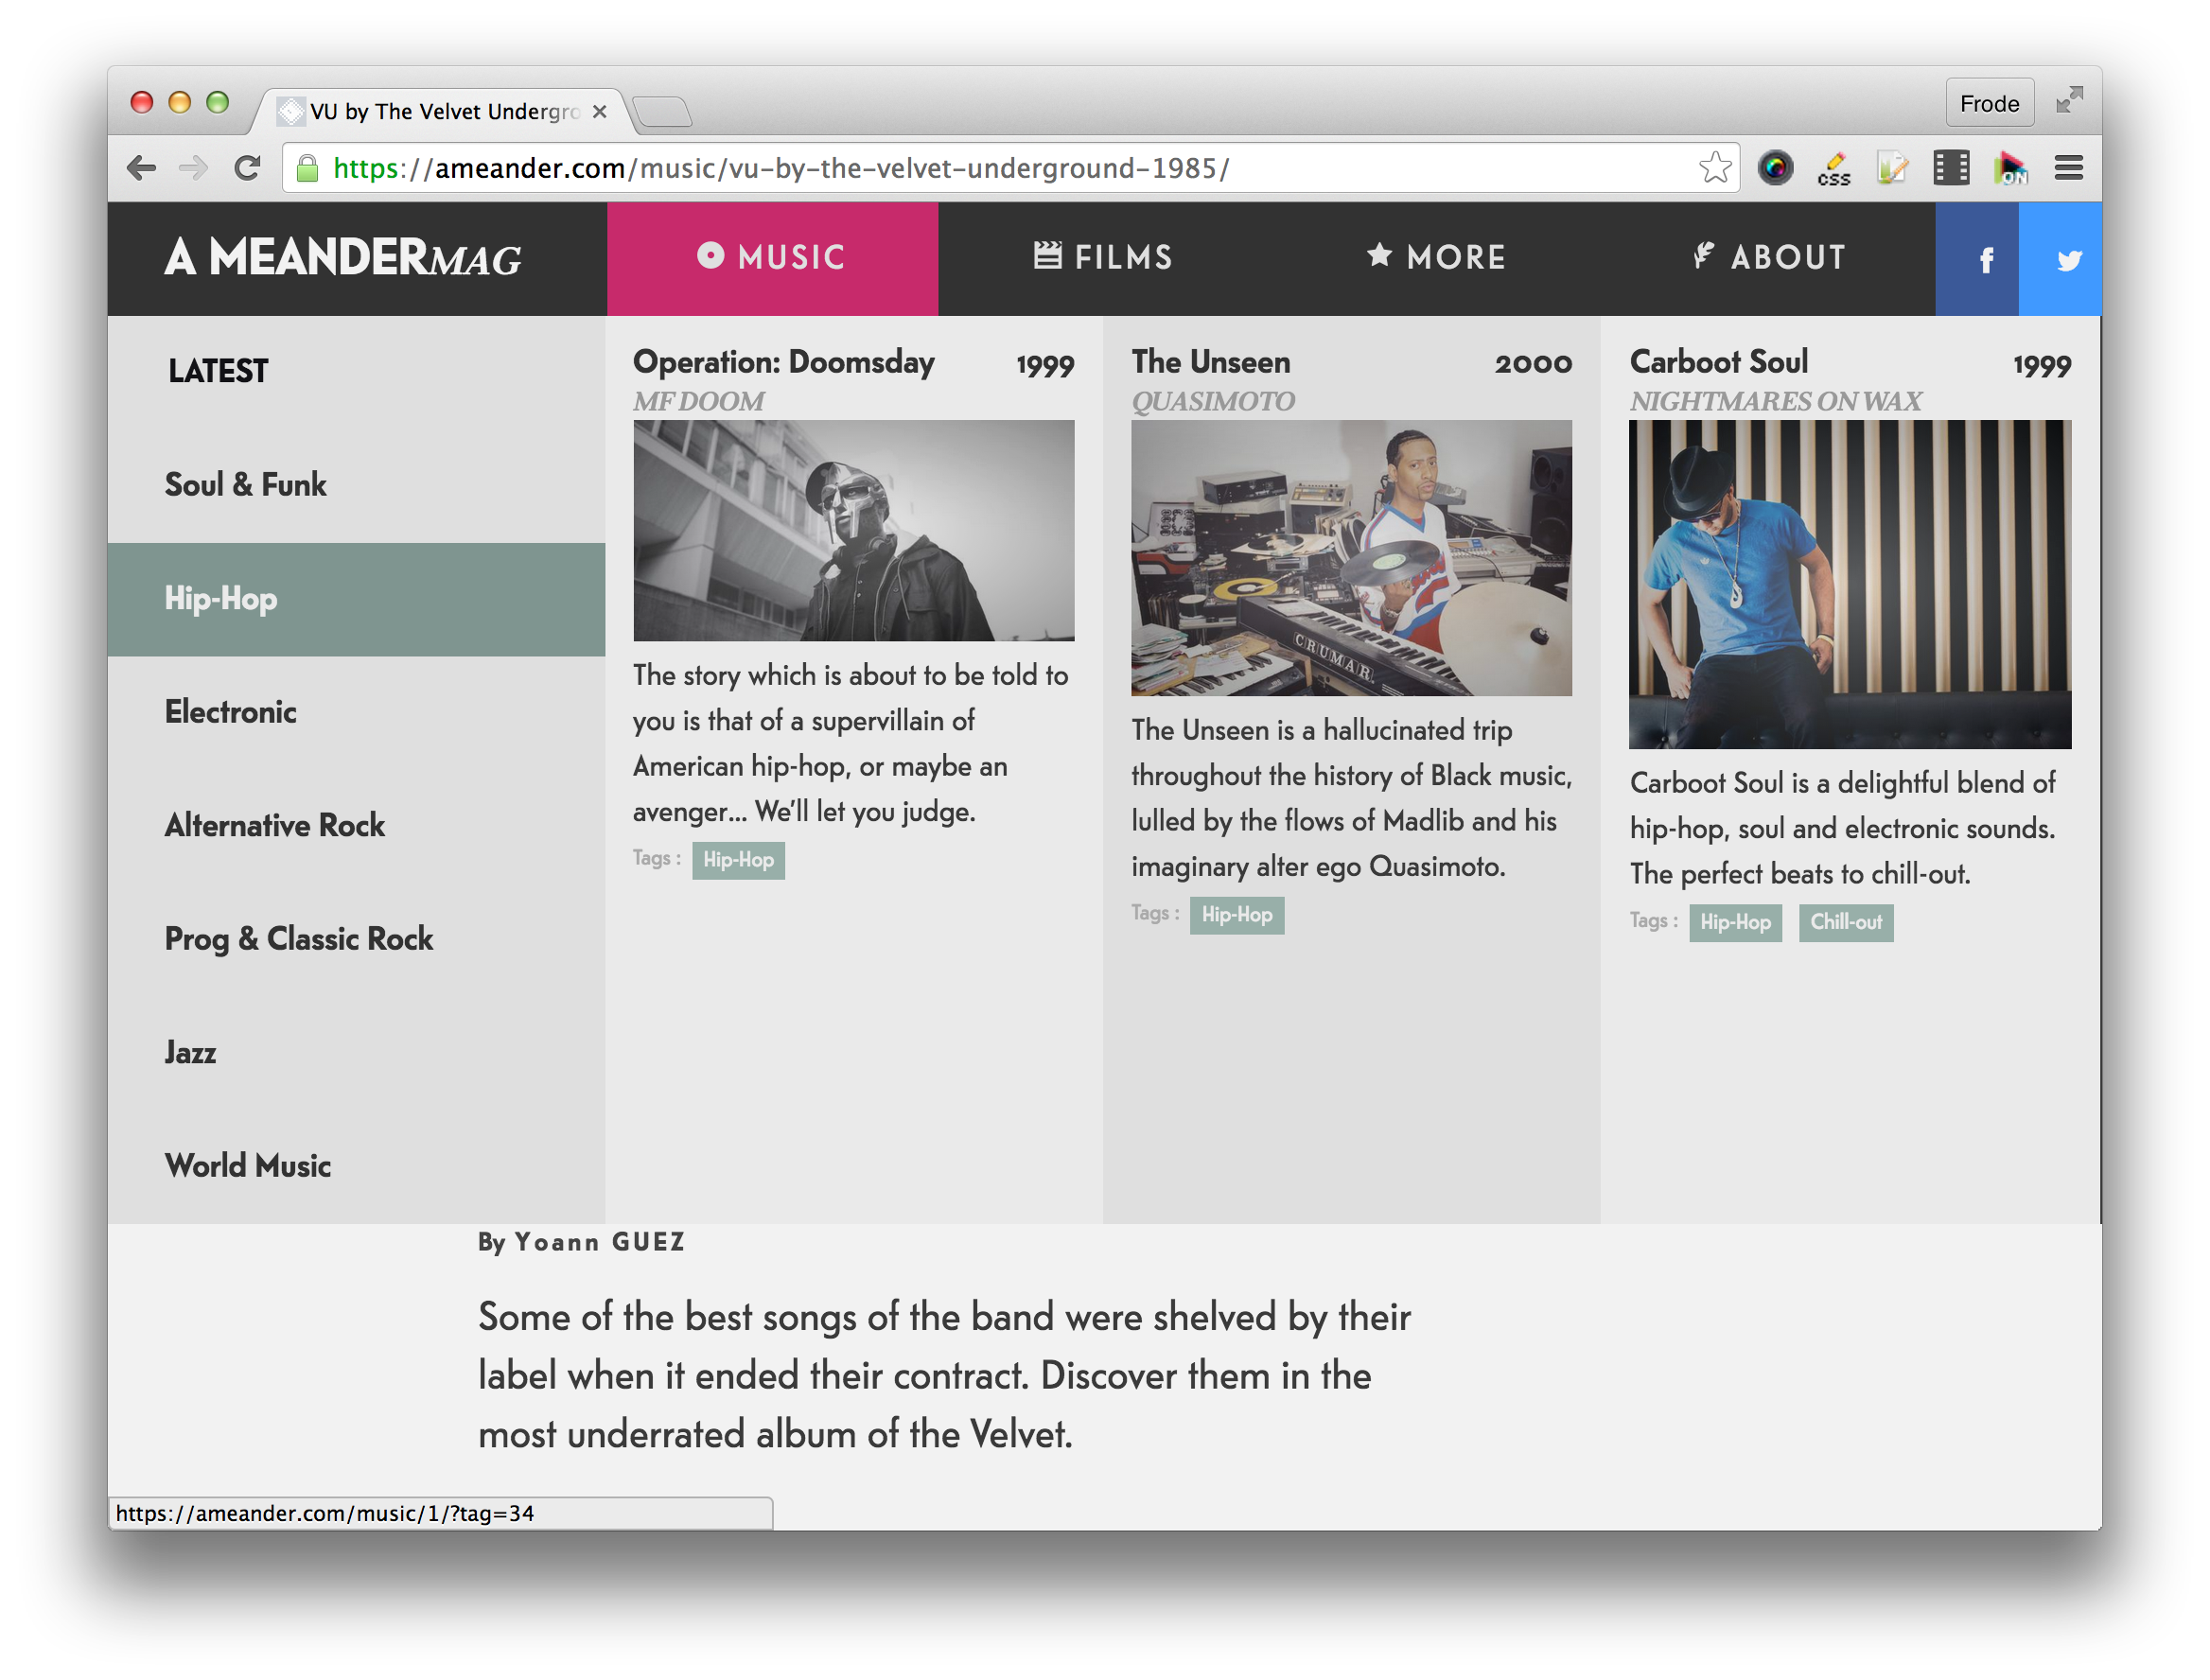2210x1680 pixels.
Task: Click the address bar URL field
Action: coord(1010,168)
